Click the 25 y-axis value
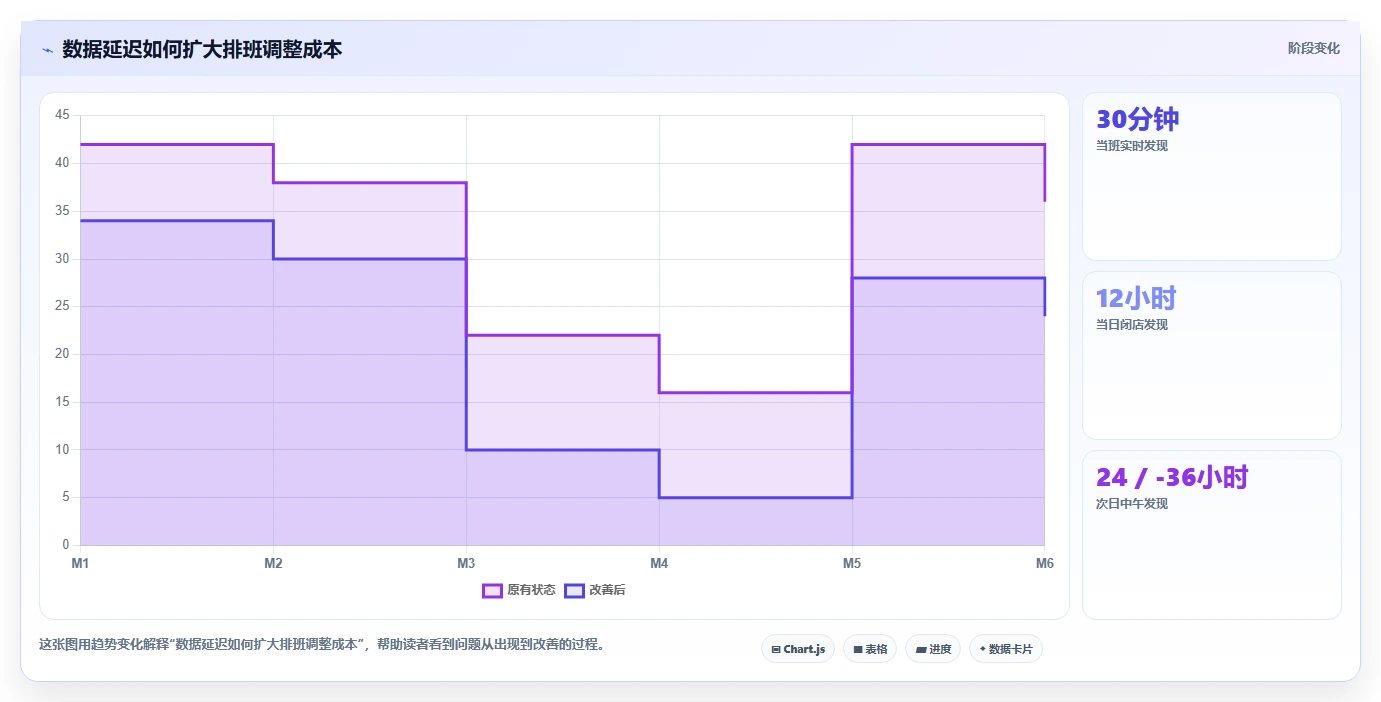Viewport: 1381px width, 702px height. pyautogui.click(x=62, y=306)
